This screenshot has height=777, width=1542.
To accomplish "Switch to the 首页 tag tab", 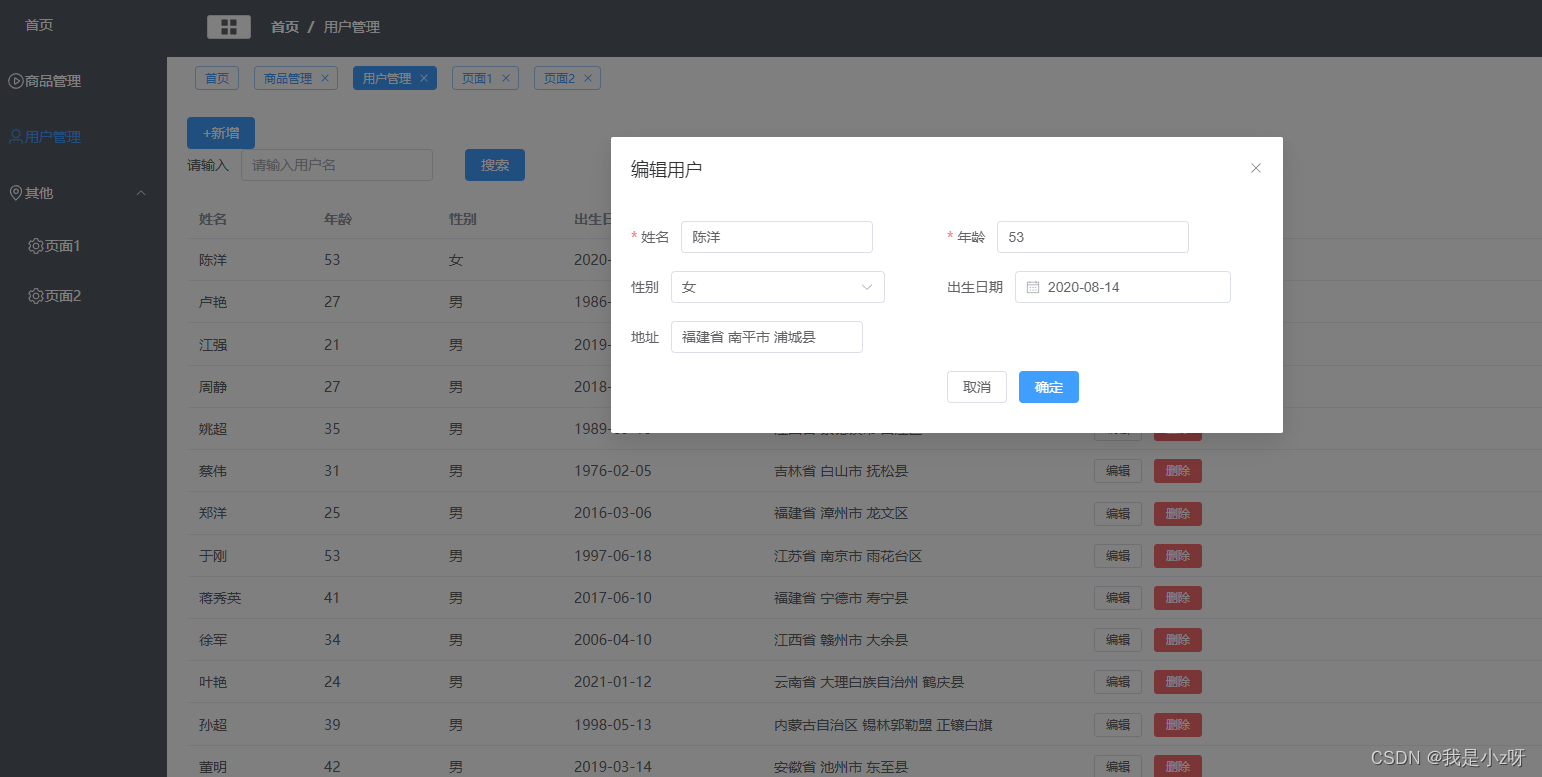I will click(217, 78).
